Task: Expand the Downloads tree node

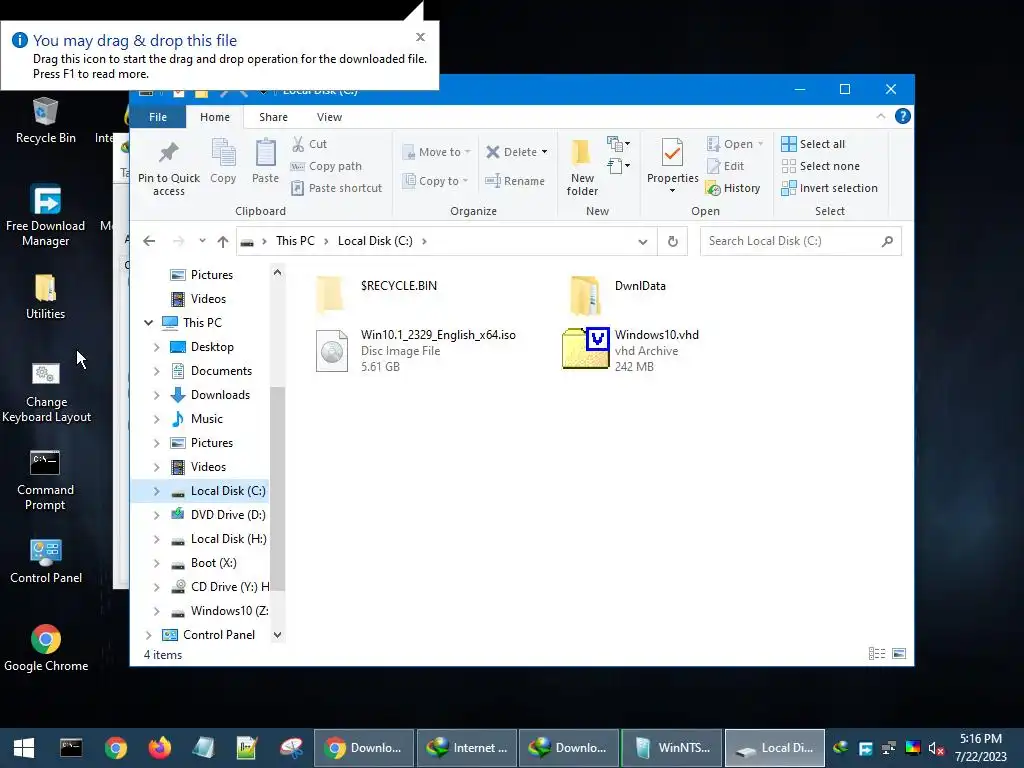Action: pos(157,395)
